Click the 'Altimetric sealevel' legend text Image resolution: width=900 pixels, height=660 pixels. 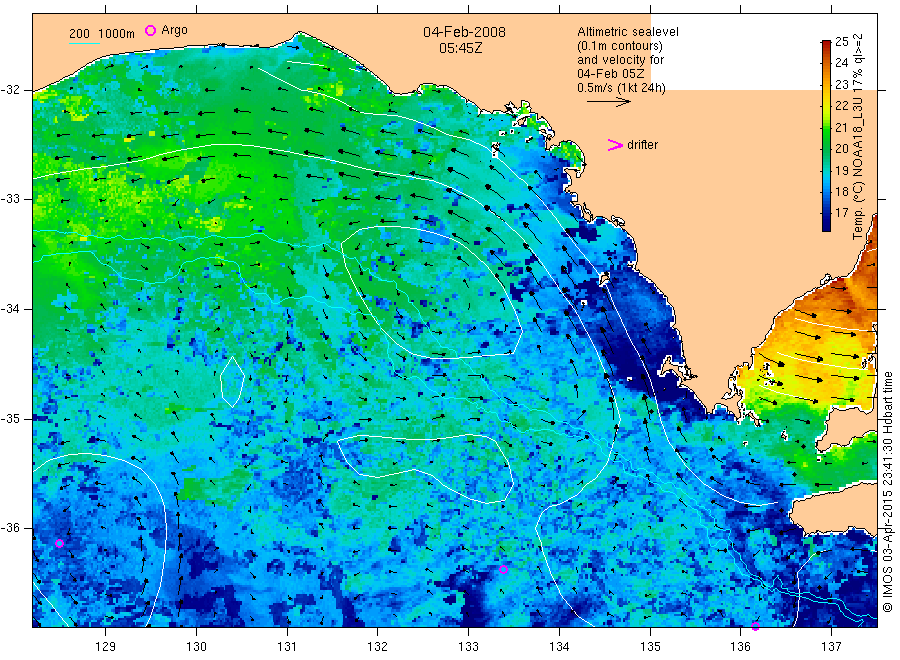(627, 32)
